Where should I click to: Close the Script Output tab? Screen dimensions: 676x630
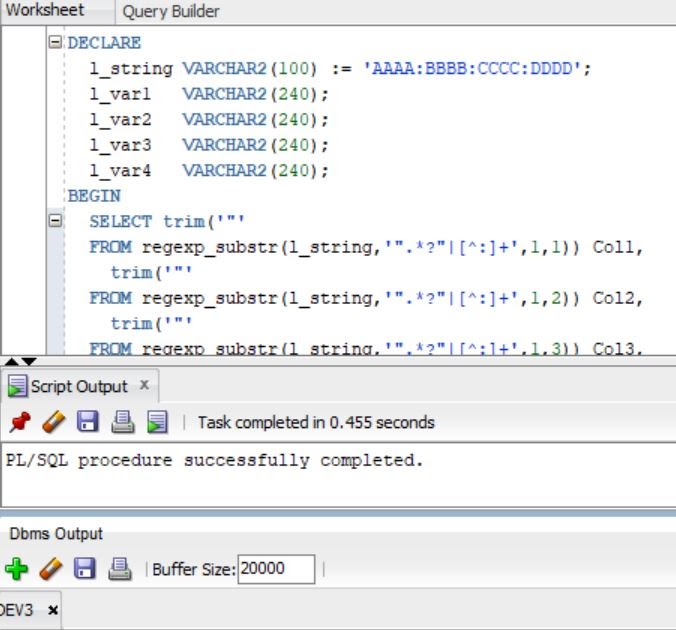145,385
